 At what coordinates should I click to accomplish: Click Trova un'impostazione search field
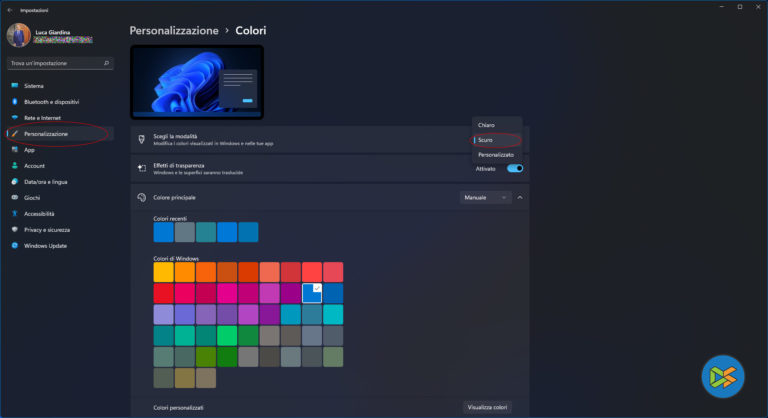click(x=60, y=63)
